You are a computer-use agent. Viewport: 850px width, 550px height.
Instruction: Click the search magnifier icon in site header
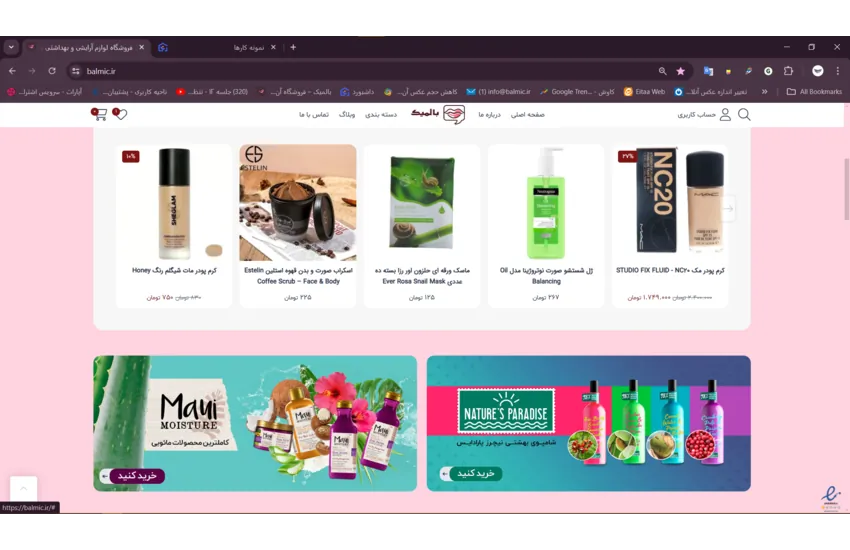[x=744, y=115]
